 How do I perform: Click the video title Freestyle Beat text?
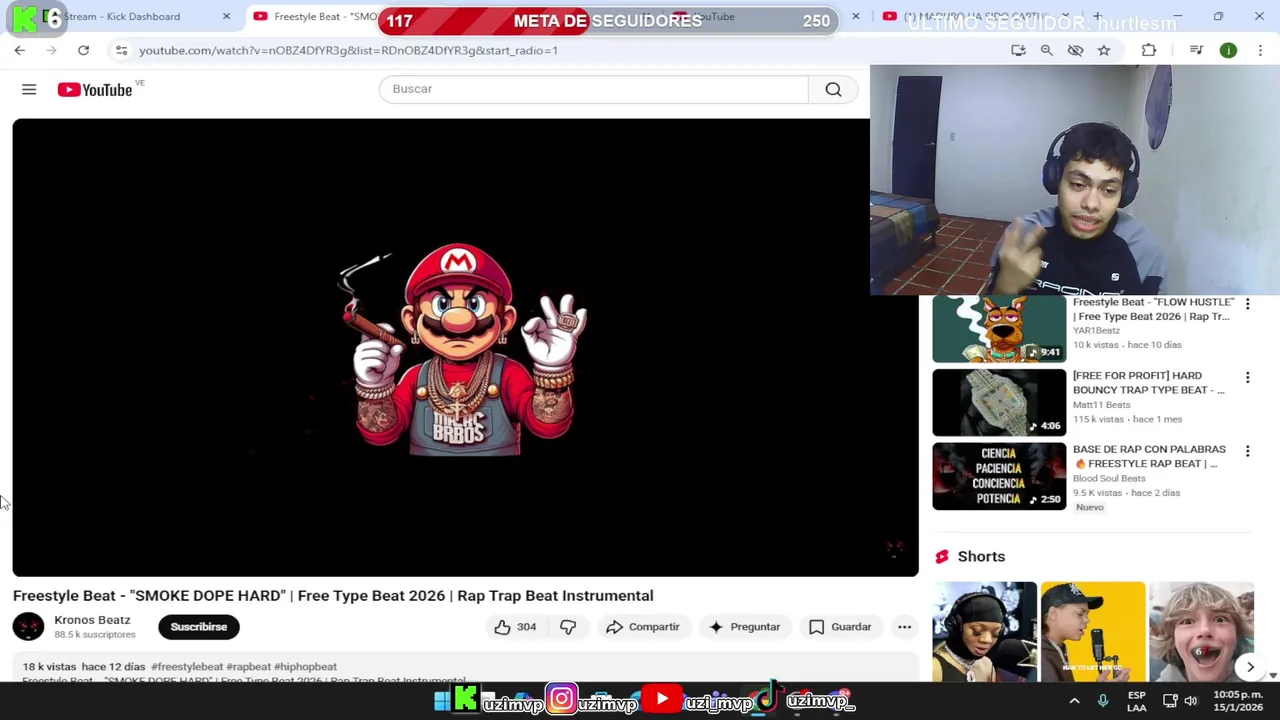333,596
